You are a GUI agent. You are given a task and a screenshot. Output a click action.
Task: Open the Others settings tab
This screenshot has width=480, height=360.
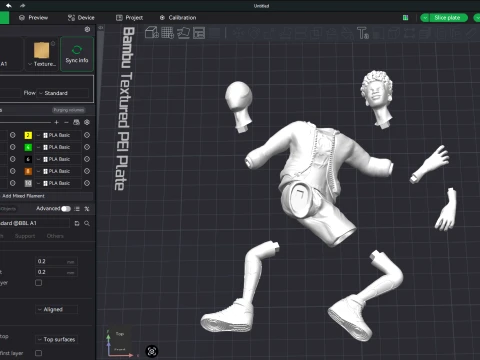point(55,236)
